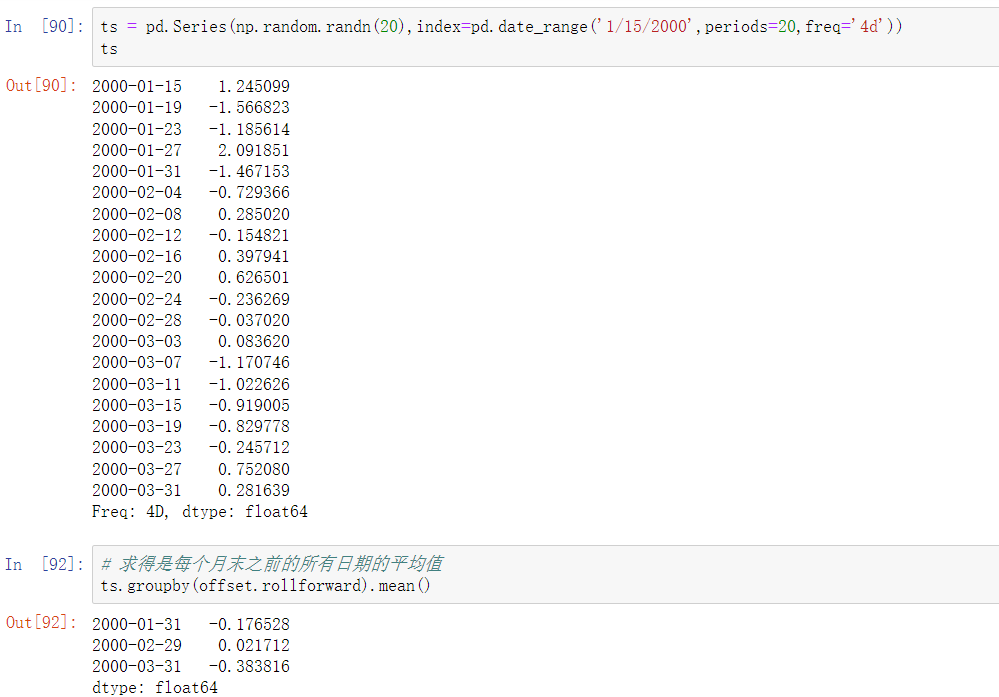Click the 'Freq: 4D, dtype: float64' line

tap(200, 512)
